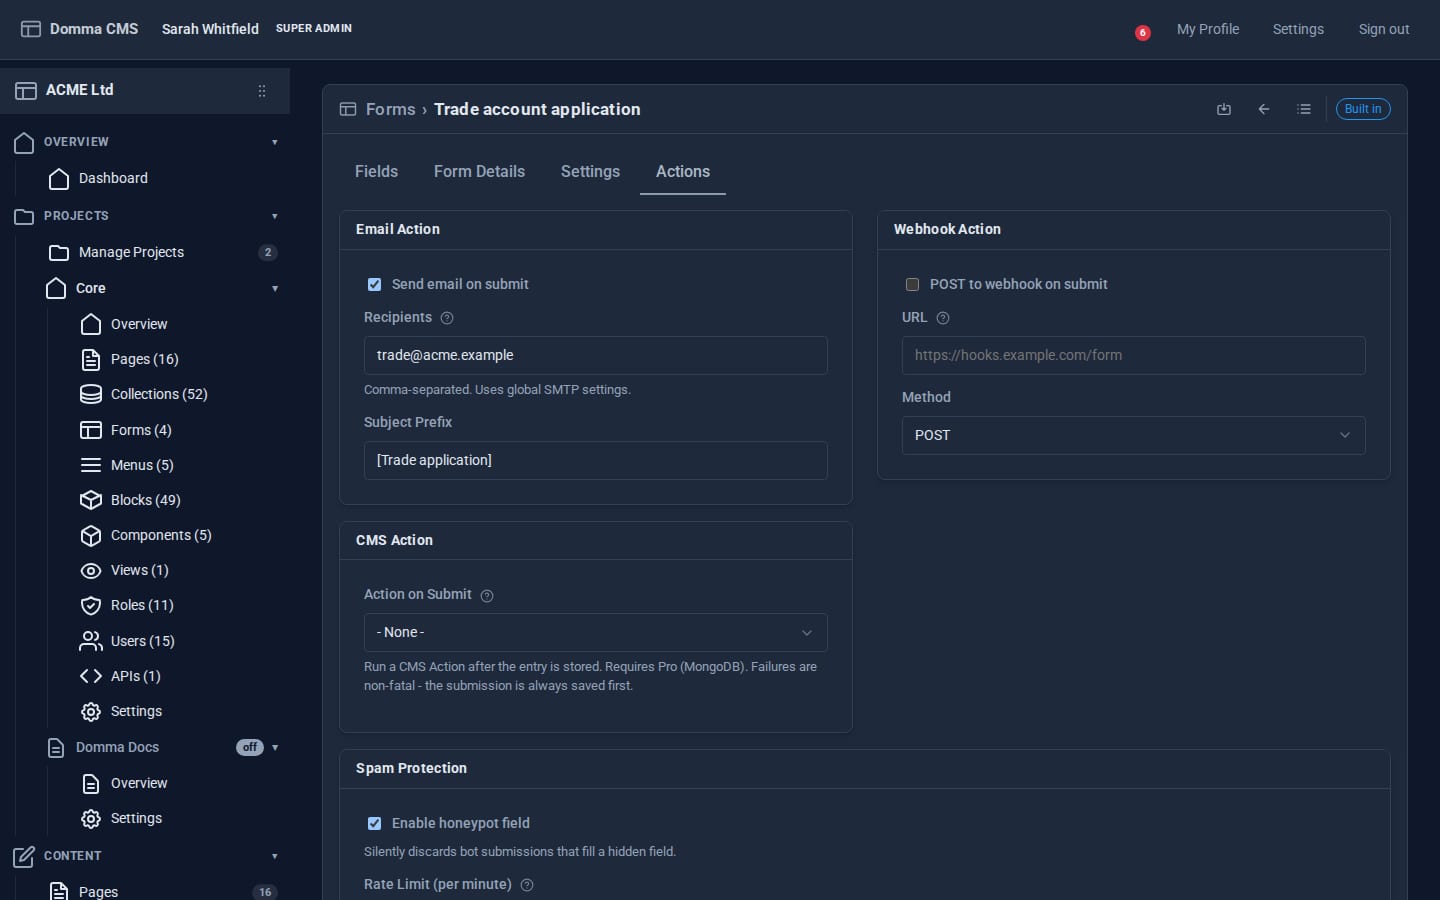Image resolution: width=1440 pixels, height=900 pixels.
Task: Click the save icon in form header
Action: coord(1223,109)
